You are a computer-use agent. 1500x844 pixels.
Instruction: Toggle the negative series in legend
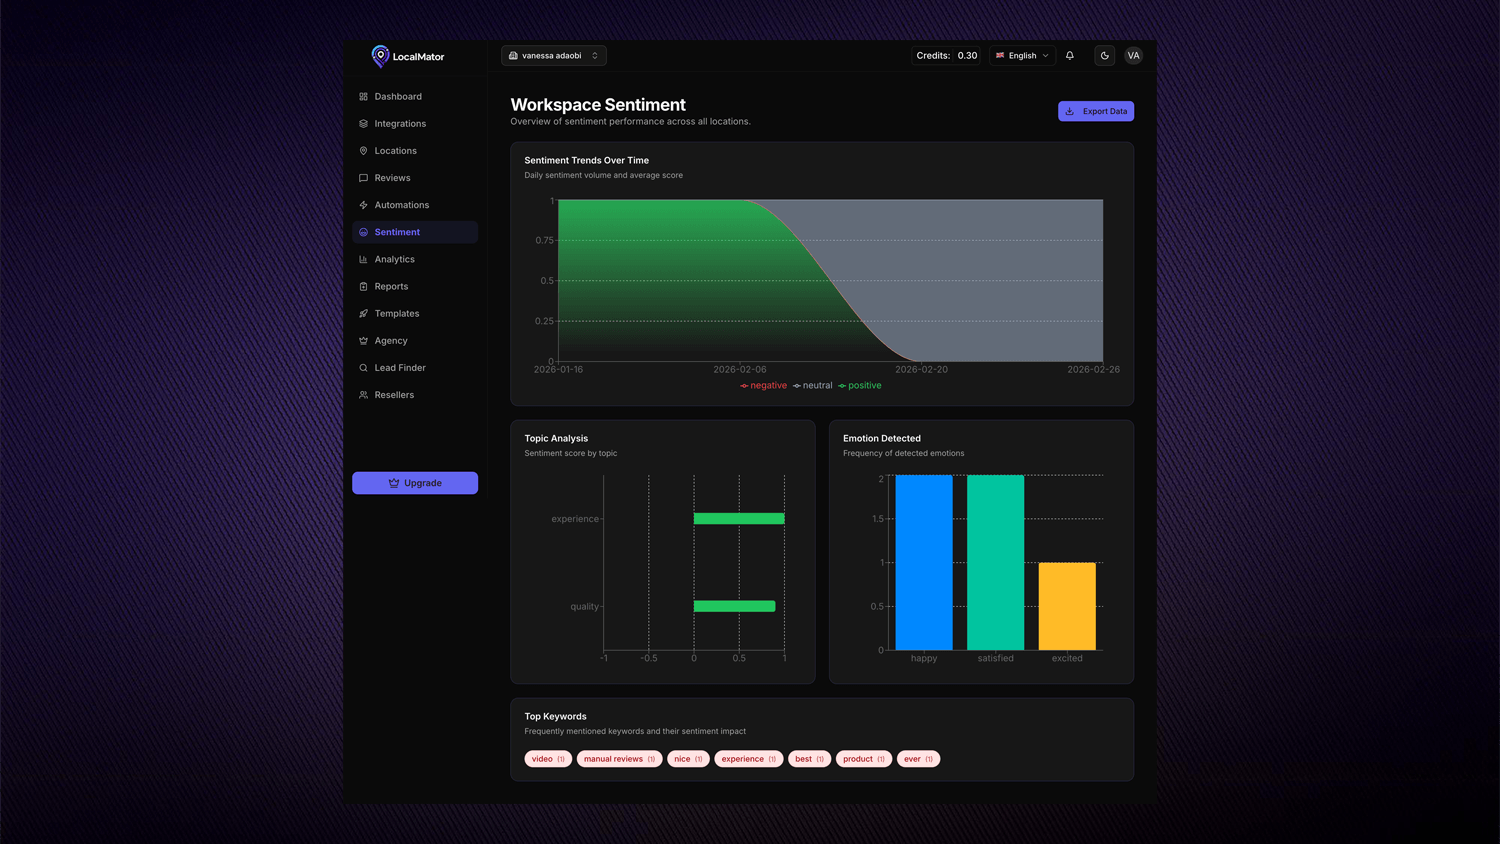pos(764,386)
